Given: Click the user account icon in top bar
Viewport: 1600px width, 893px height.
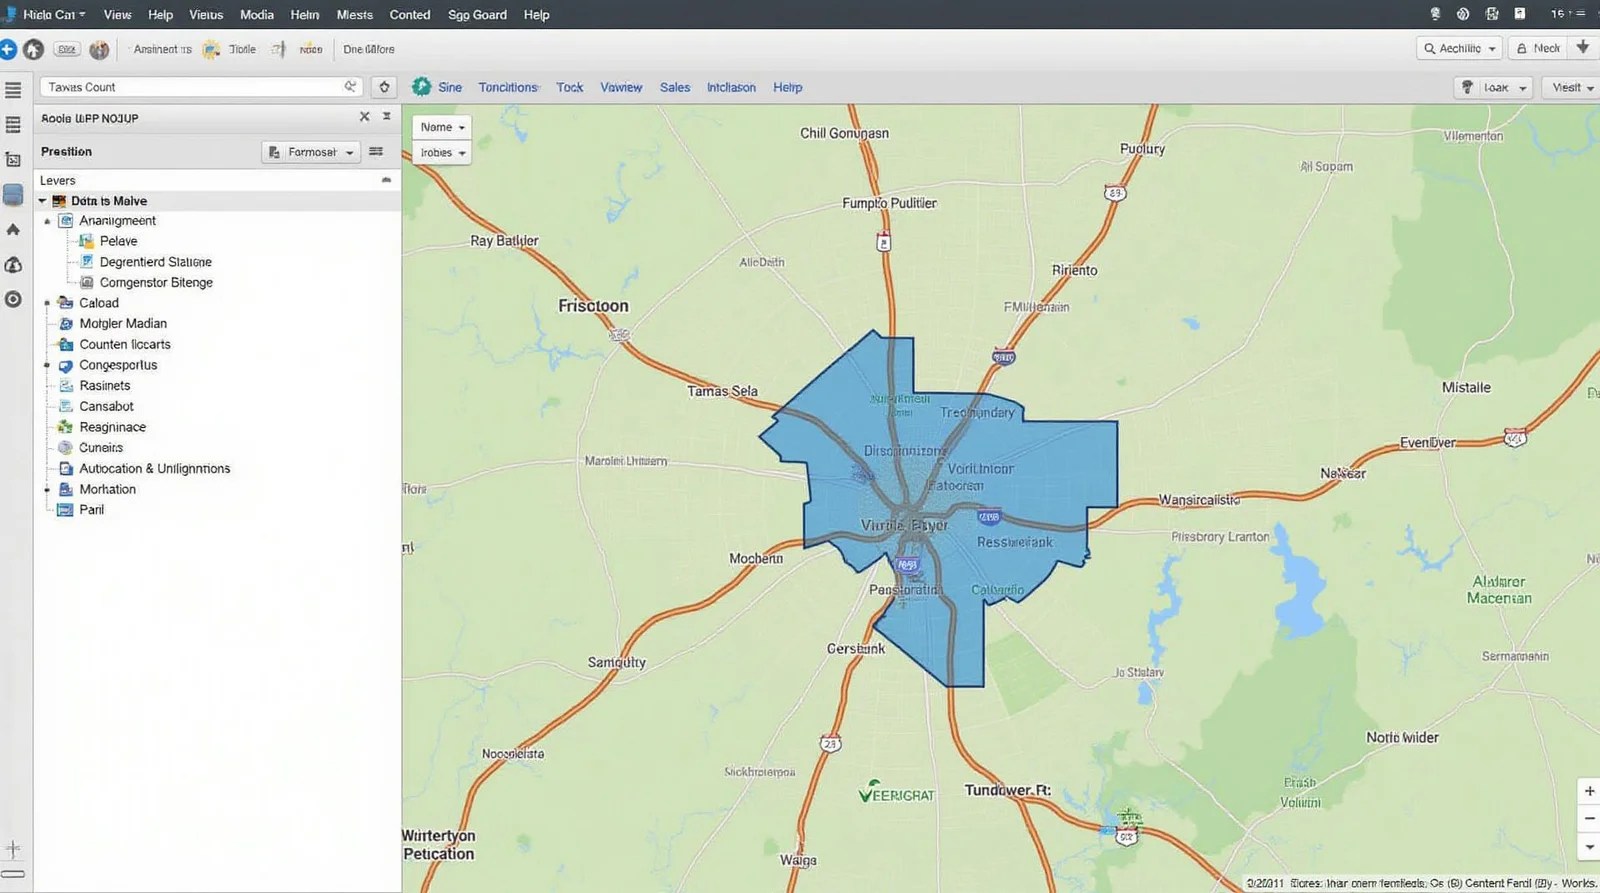Looking at the screenshot, I should click(x=1435, y=14).
